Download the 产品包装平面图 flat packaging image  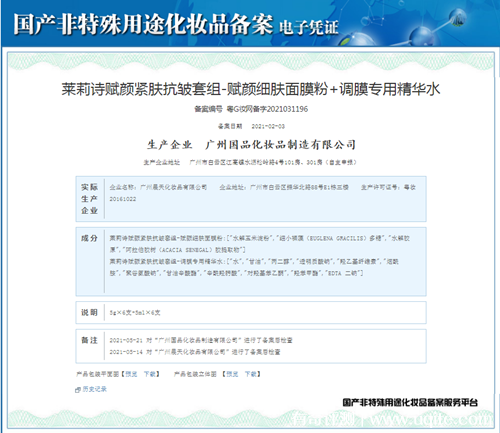click(149, 374)
